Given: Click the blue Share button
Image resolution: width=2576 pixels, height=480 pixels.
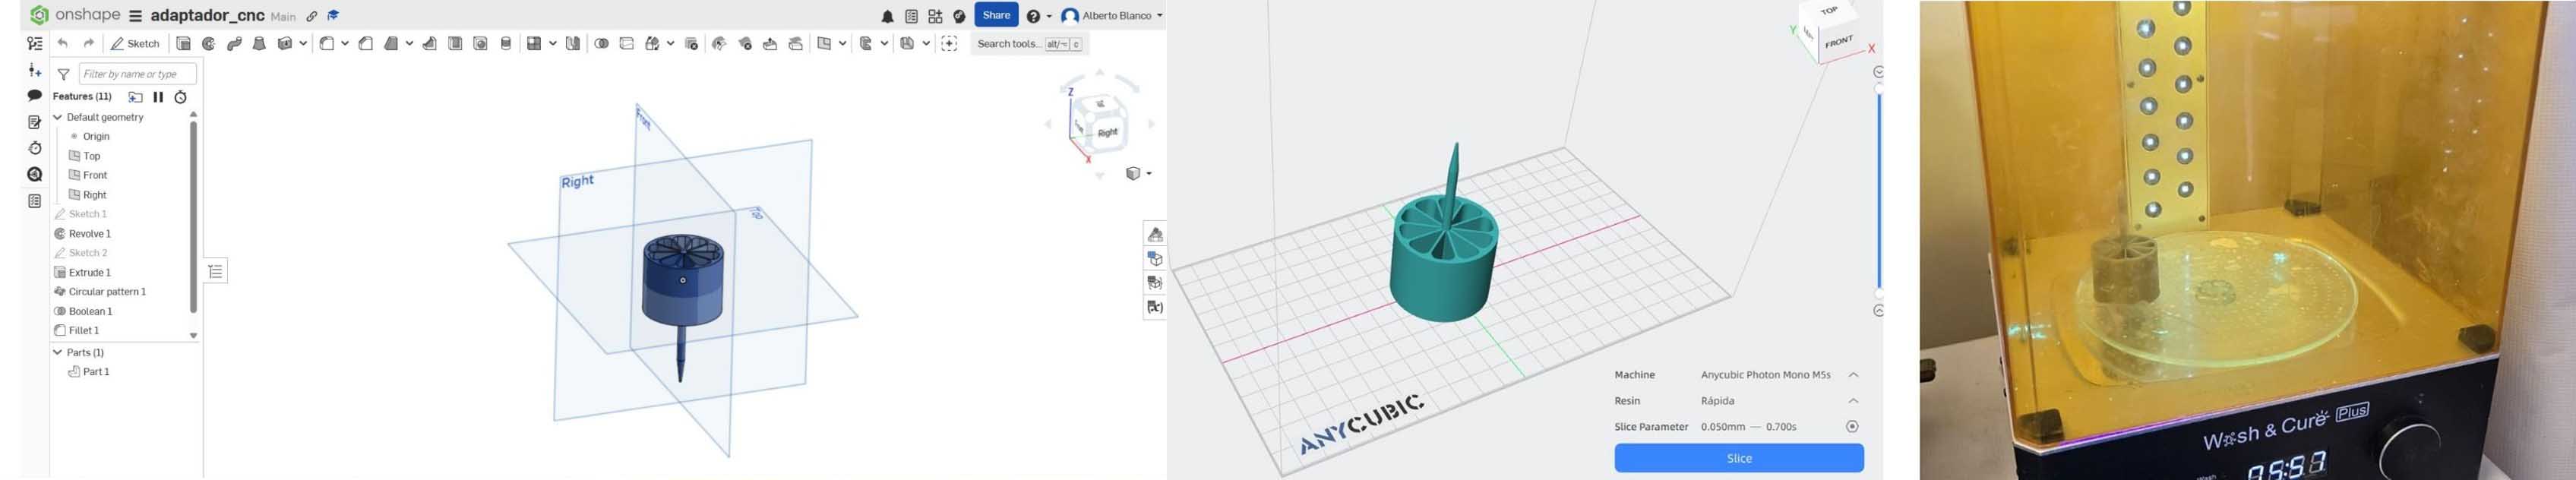Looking at the screenshot, I should [995, 15].
